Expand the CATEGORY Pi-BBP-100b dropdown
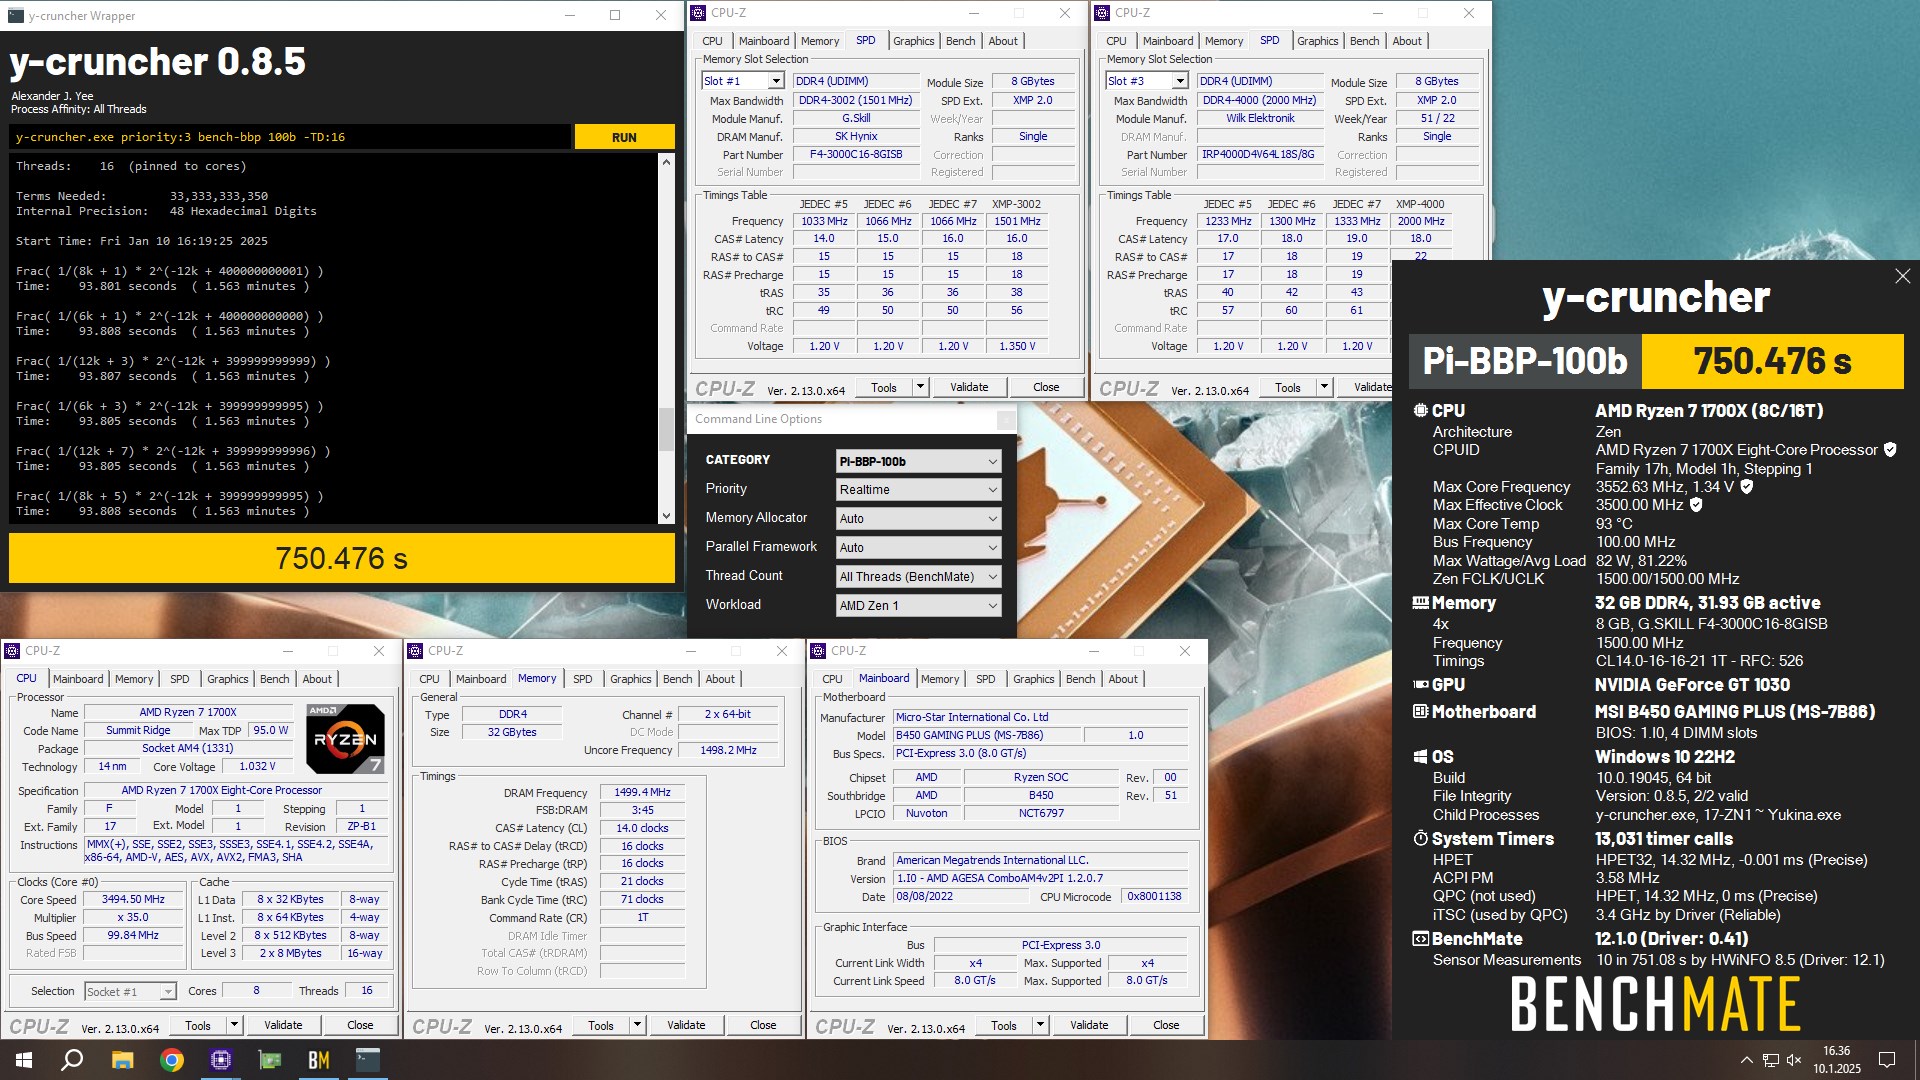The height and width of the screenshot is (1080, 1920). tap(918, 461)
